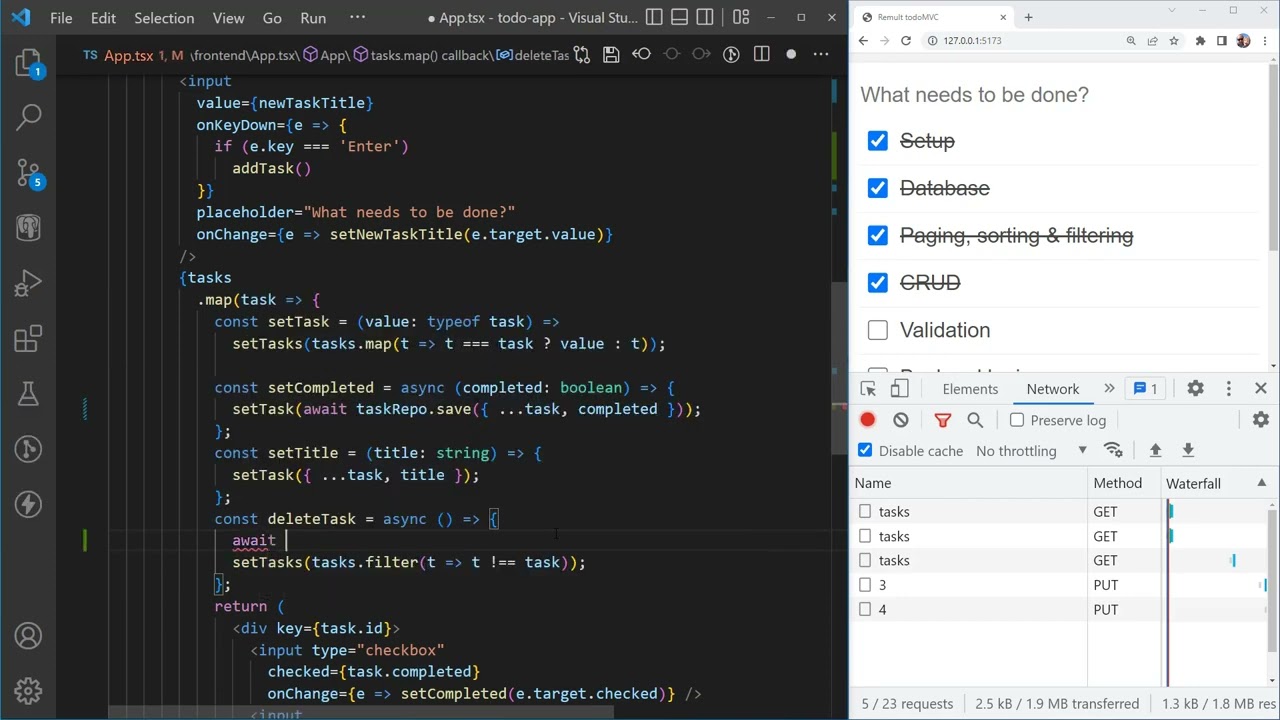The height and width of the screenshot is (720, 1280).
Task: Toggle primary sidebar layout icon in title bar
Action: (x=654, y=18)
